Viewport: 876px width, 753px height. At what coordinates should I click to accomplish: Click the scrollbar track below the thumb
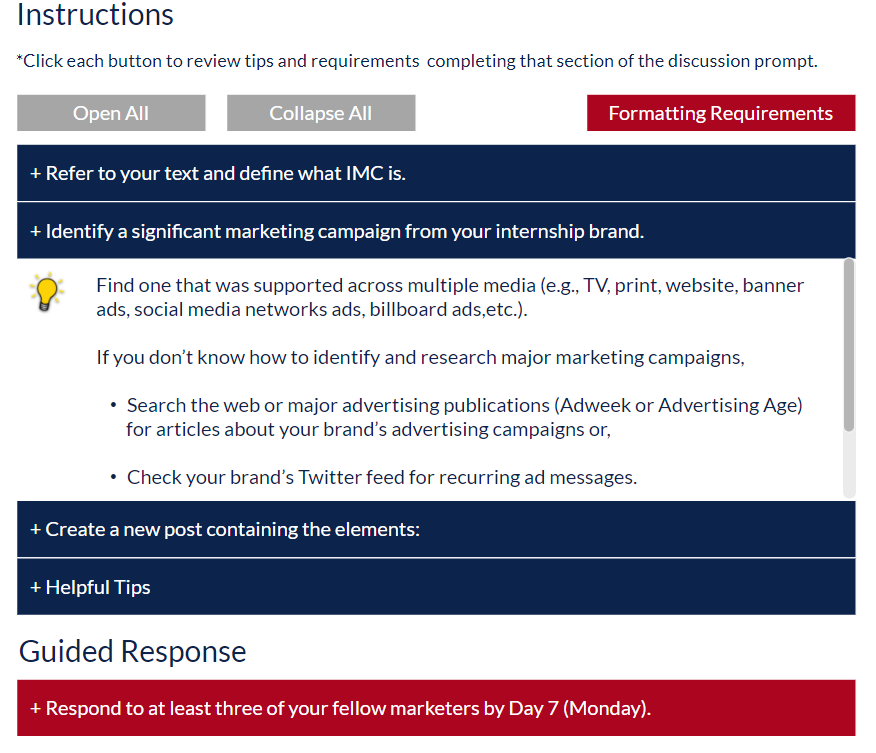coord(849,464)
